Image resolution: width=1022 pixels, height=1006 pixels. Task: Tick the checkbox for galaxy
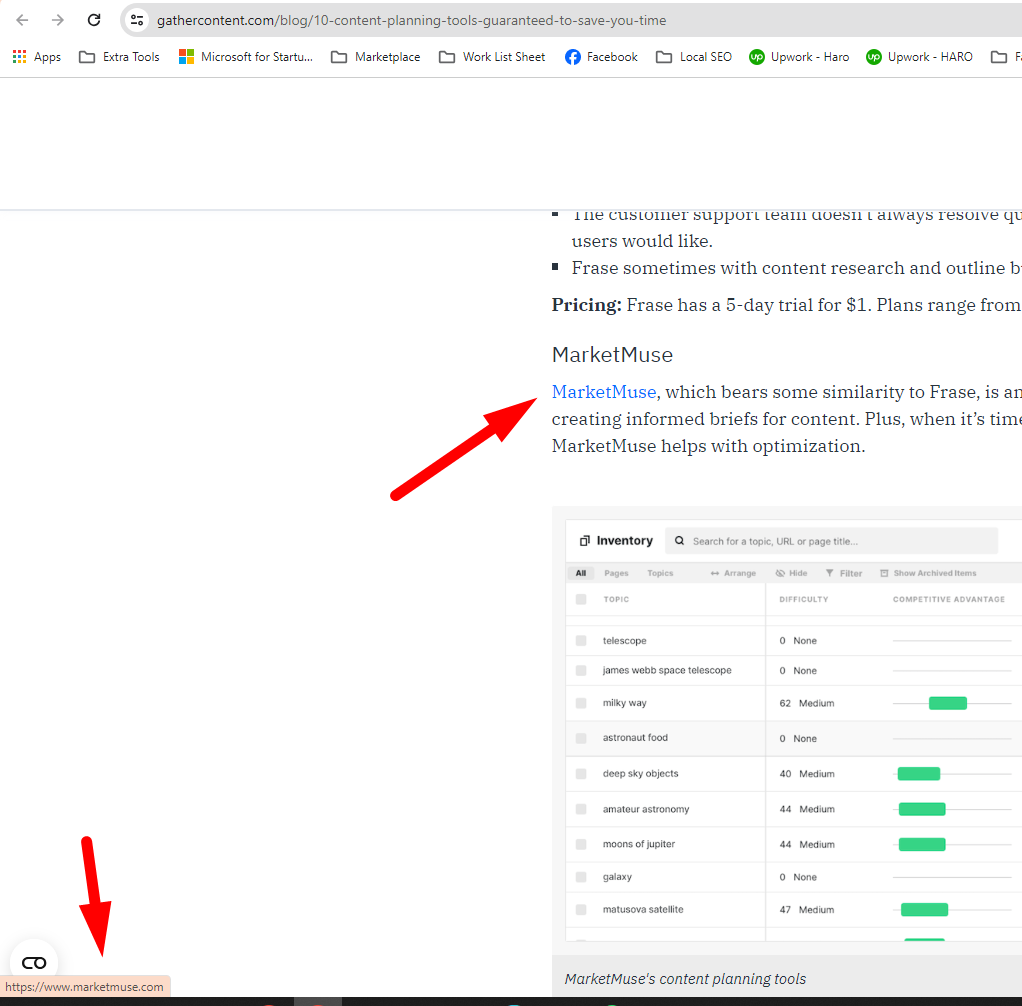pyautogui.click(x=581, y=877)
